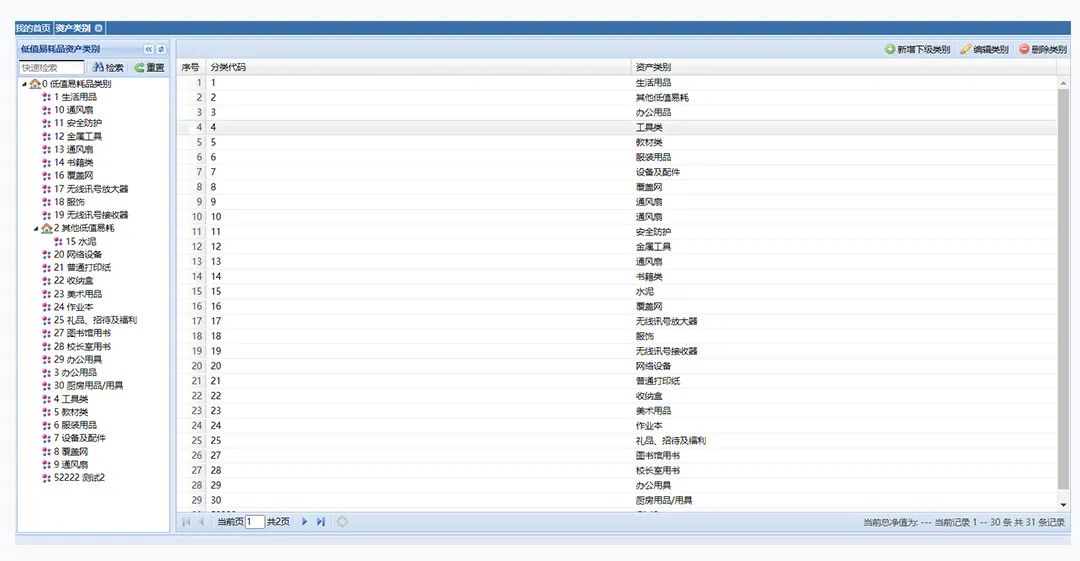
Task: Go to the next page arrow
Action: tap(304, 522)
